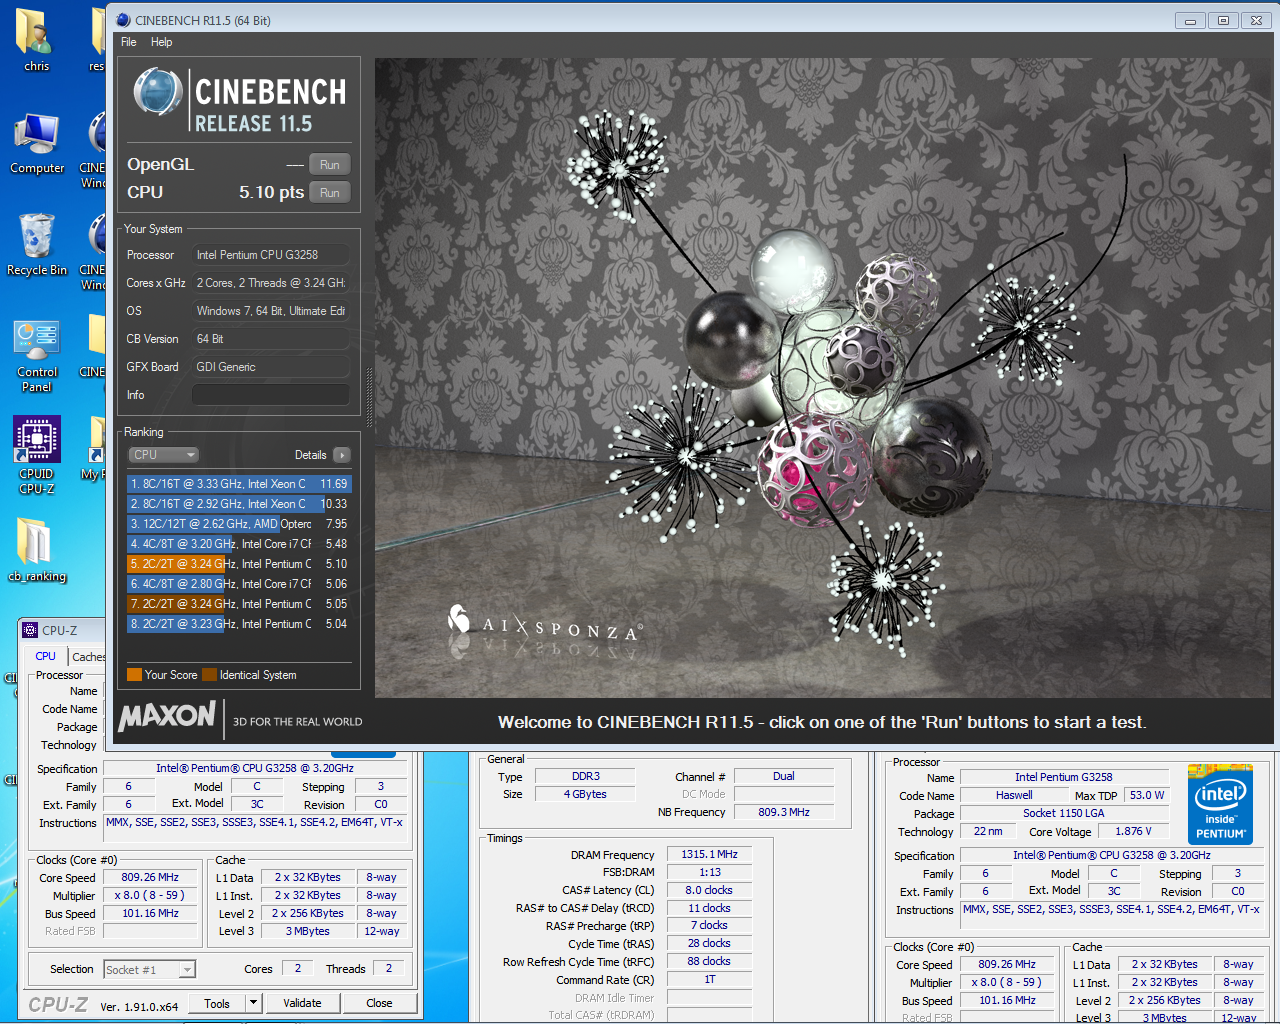Select ranking entry 3 AMD Opteron 7.95
The height and width of the screenshot is (1024, 1280).
pyautogui.click(x=239, y=524)
